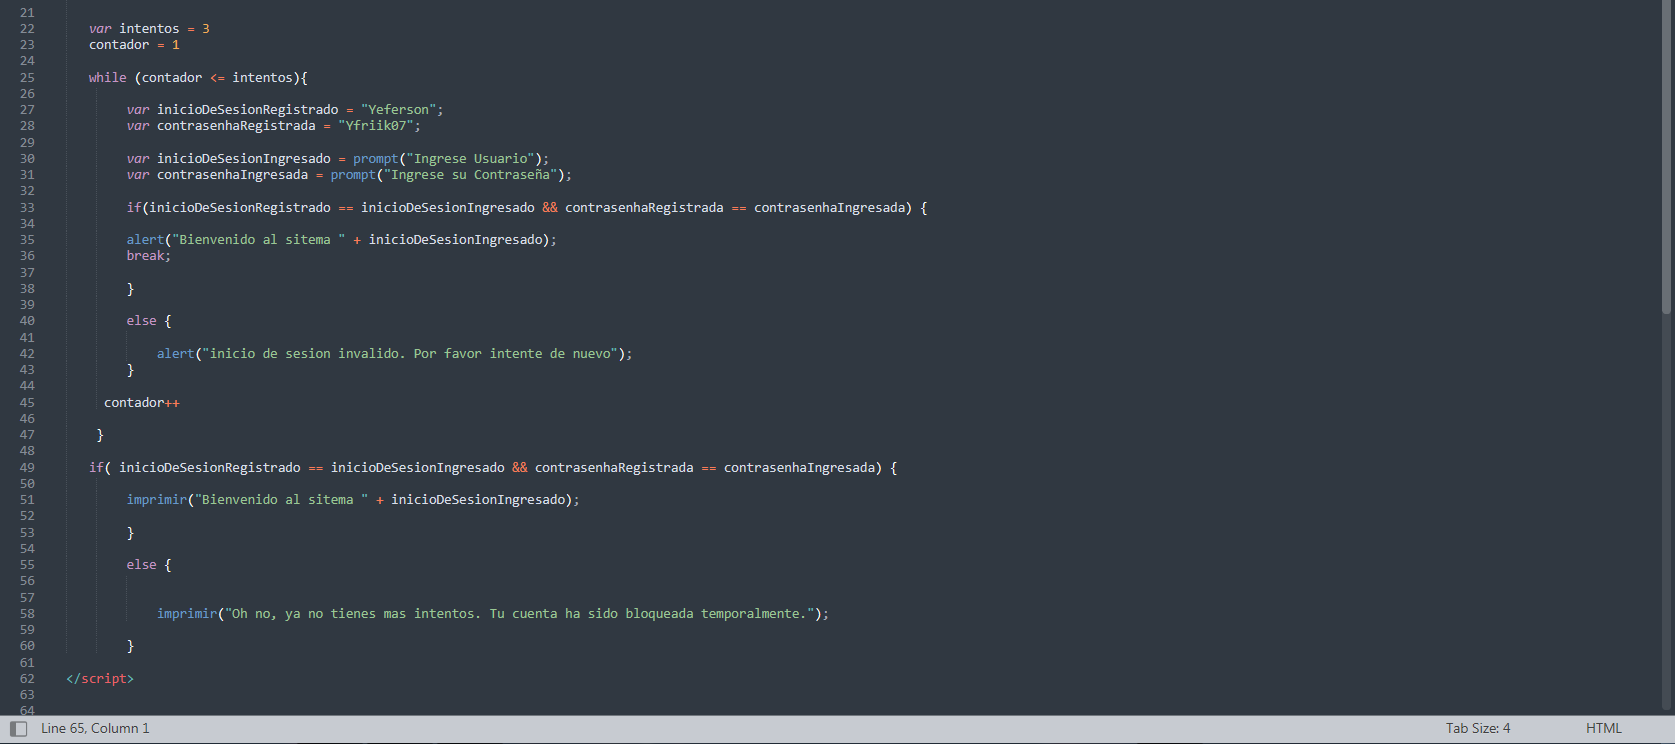Screen dimensions: 1675x744
Task: Click the closing "</script>" tag
Action: 100,679
